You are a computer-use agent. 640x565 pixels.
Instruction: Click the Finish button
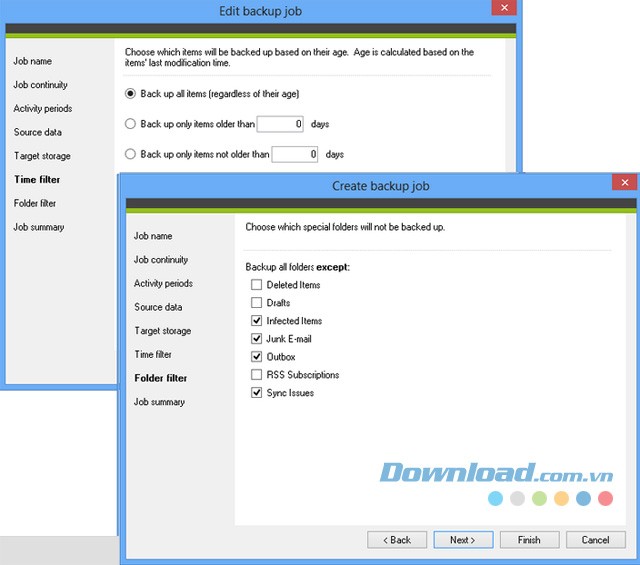click(x=529, y=540)
